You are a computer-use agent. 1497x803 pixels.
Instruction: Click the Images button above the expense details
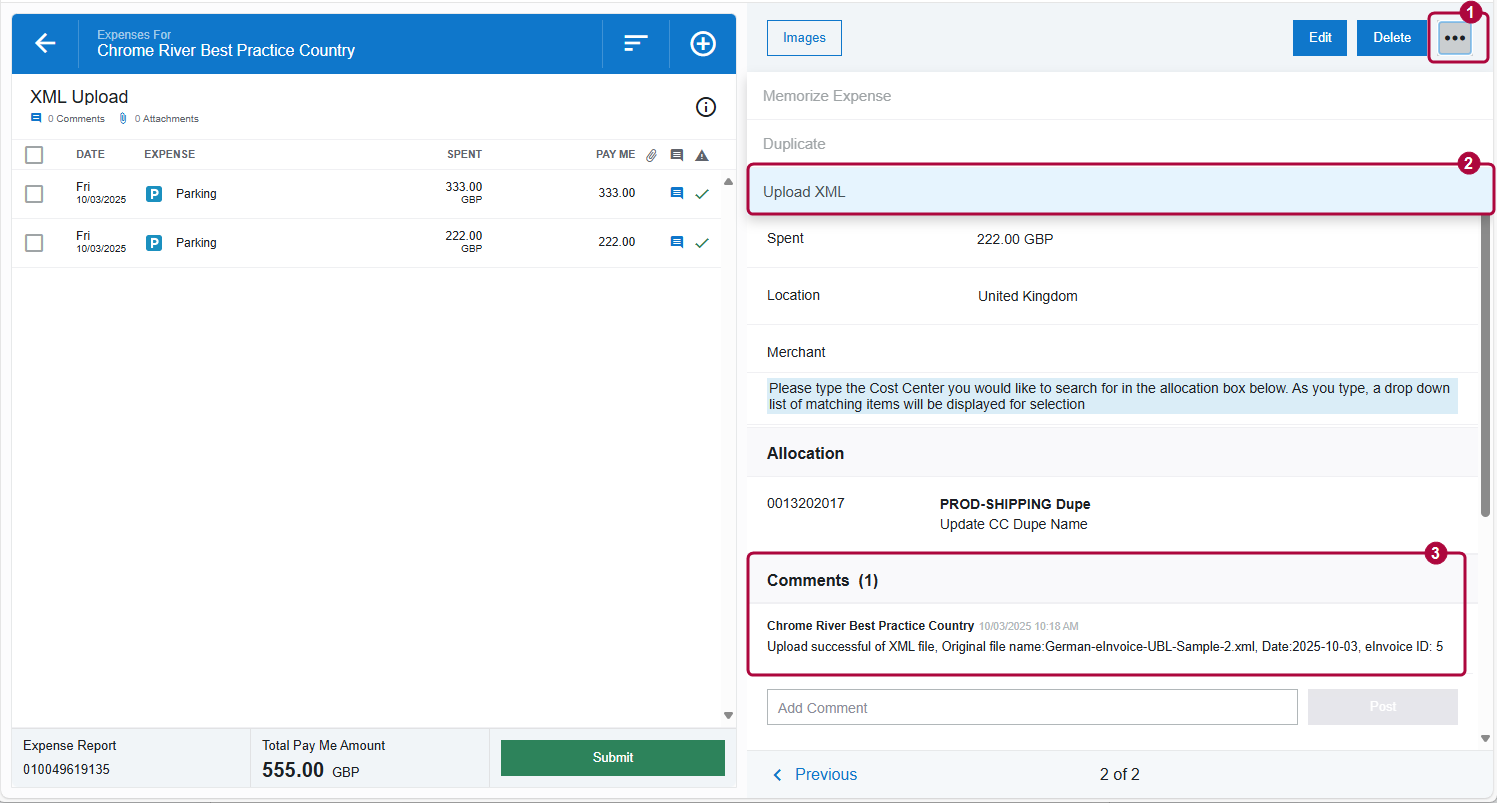(804, 37)
